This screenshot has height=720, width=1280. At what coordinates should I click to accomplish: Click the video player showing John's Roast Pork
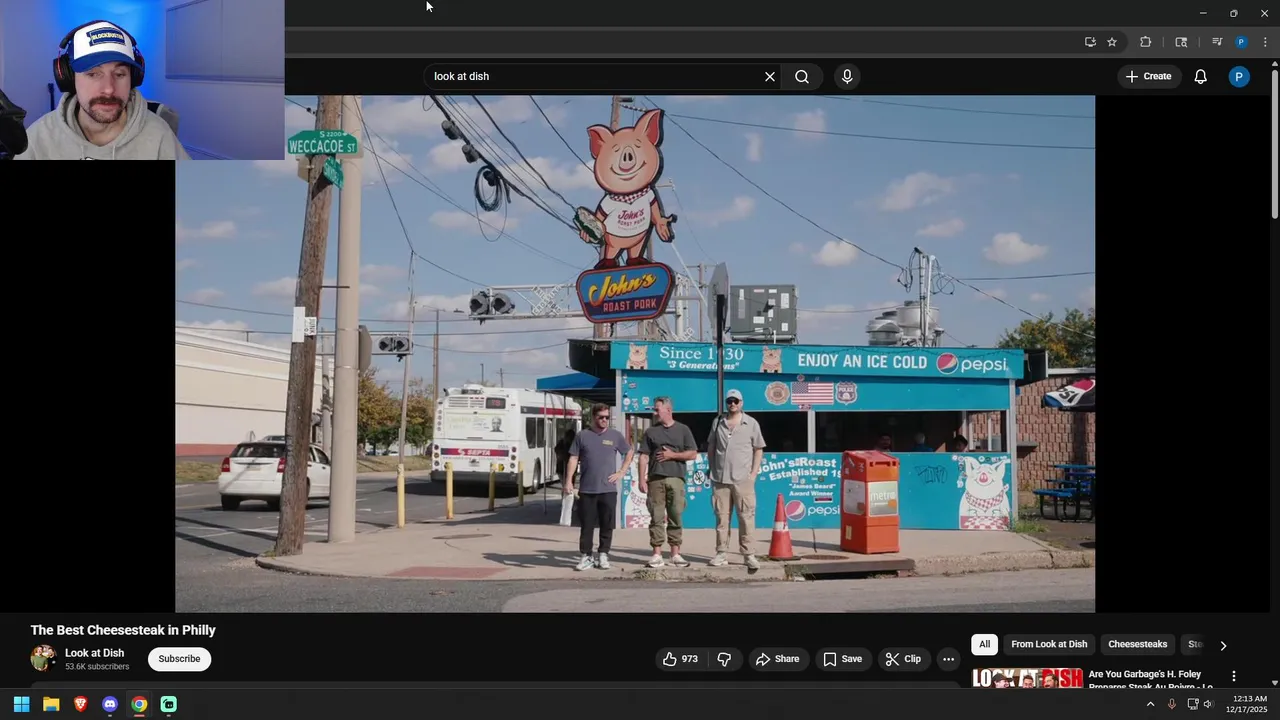[x=635, y=354]
